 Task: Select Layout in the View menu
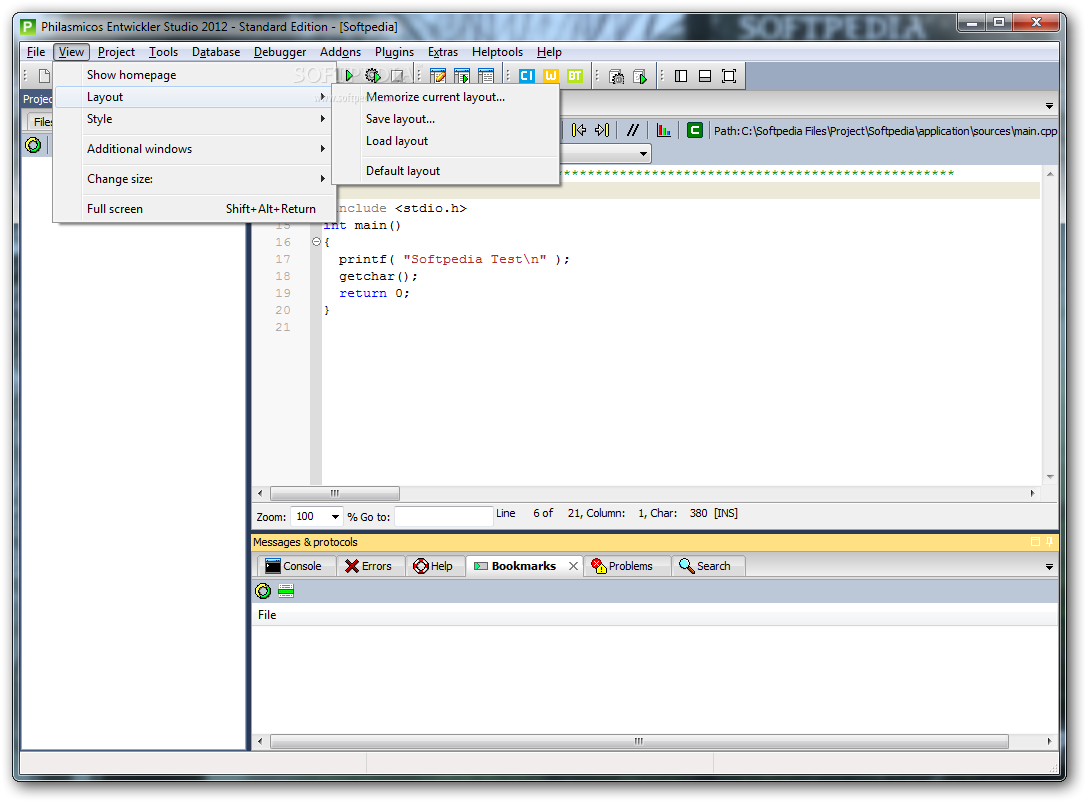(191, 97)
